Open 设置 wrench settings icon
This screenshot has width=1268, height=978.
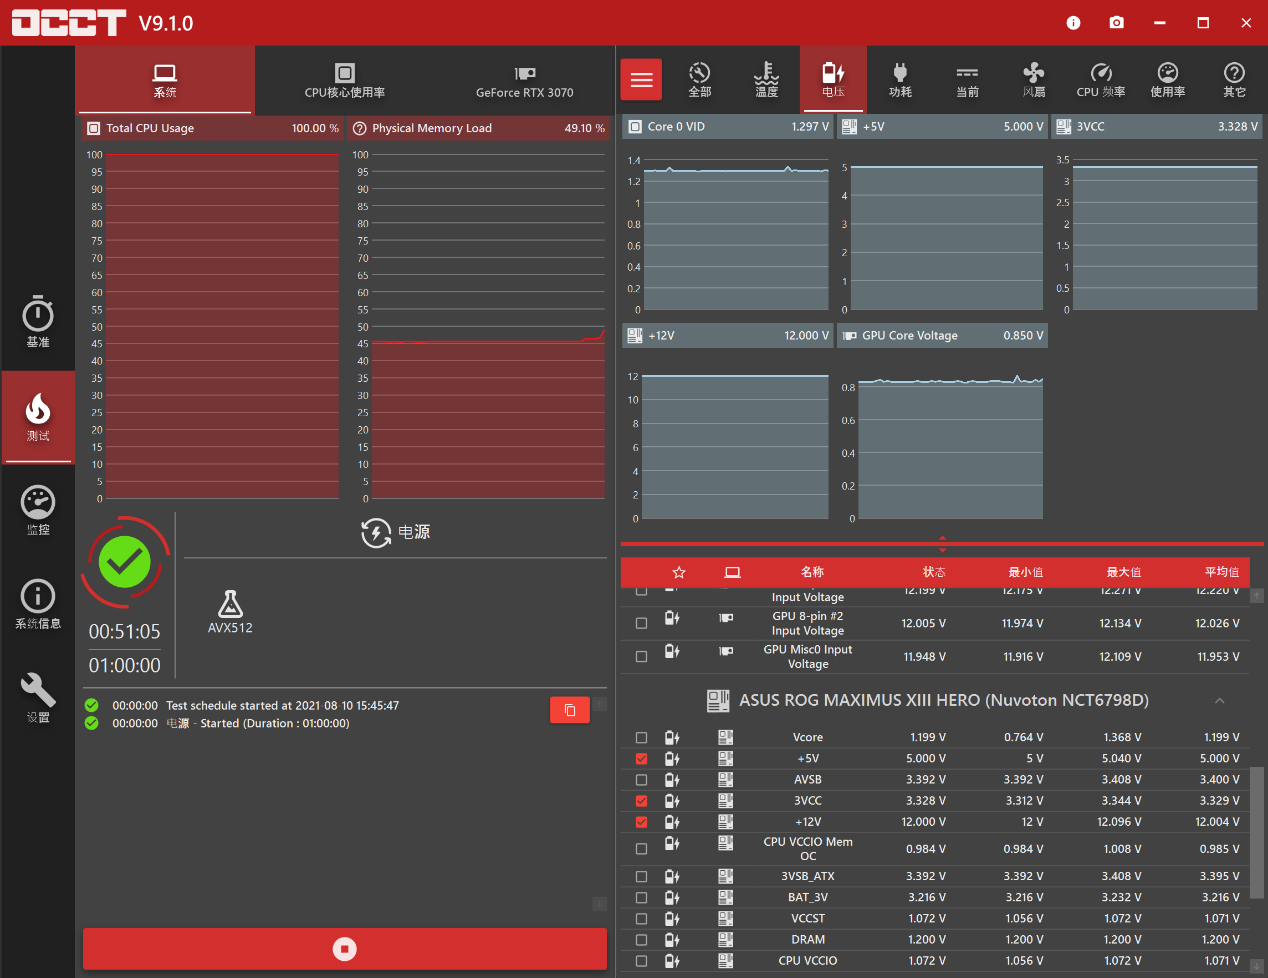pyautogui.click(x=38, y=697)
